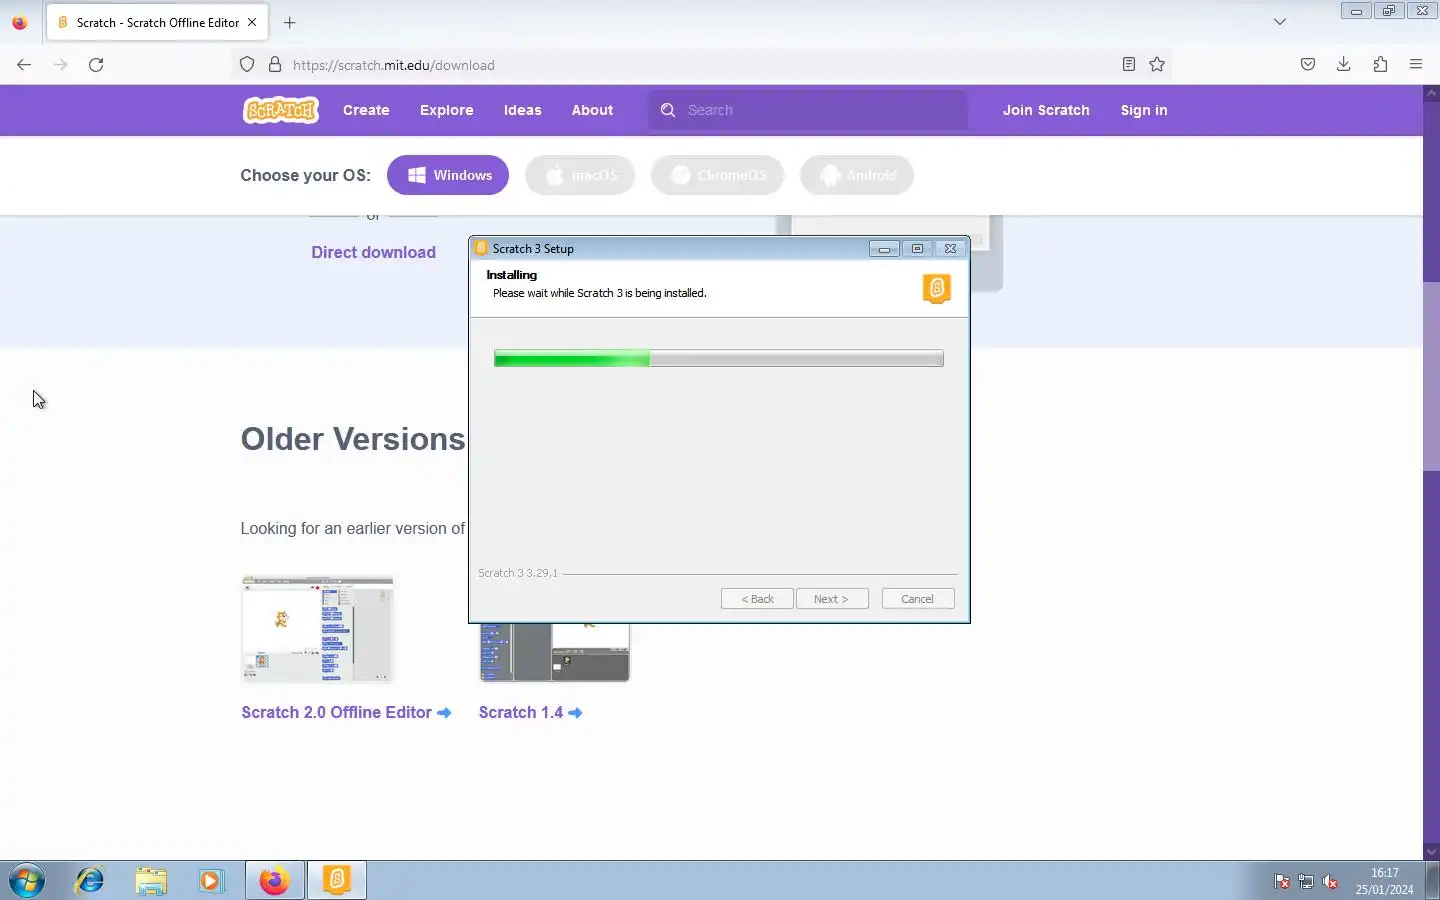This screenshot has height=900, width=1440.
Task: Open the extensions puzzle icon
Action: (1380, 65)
